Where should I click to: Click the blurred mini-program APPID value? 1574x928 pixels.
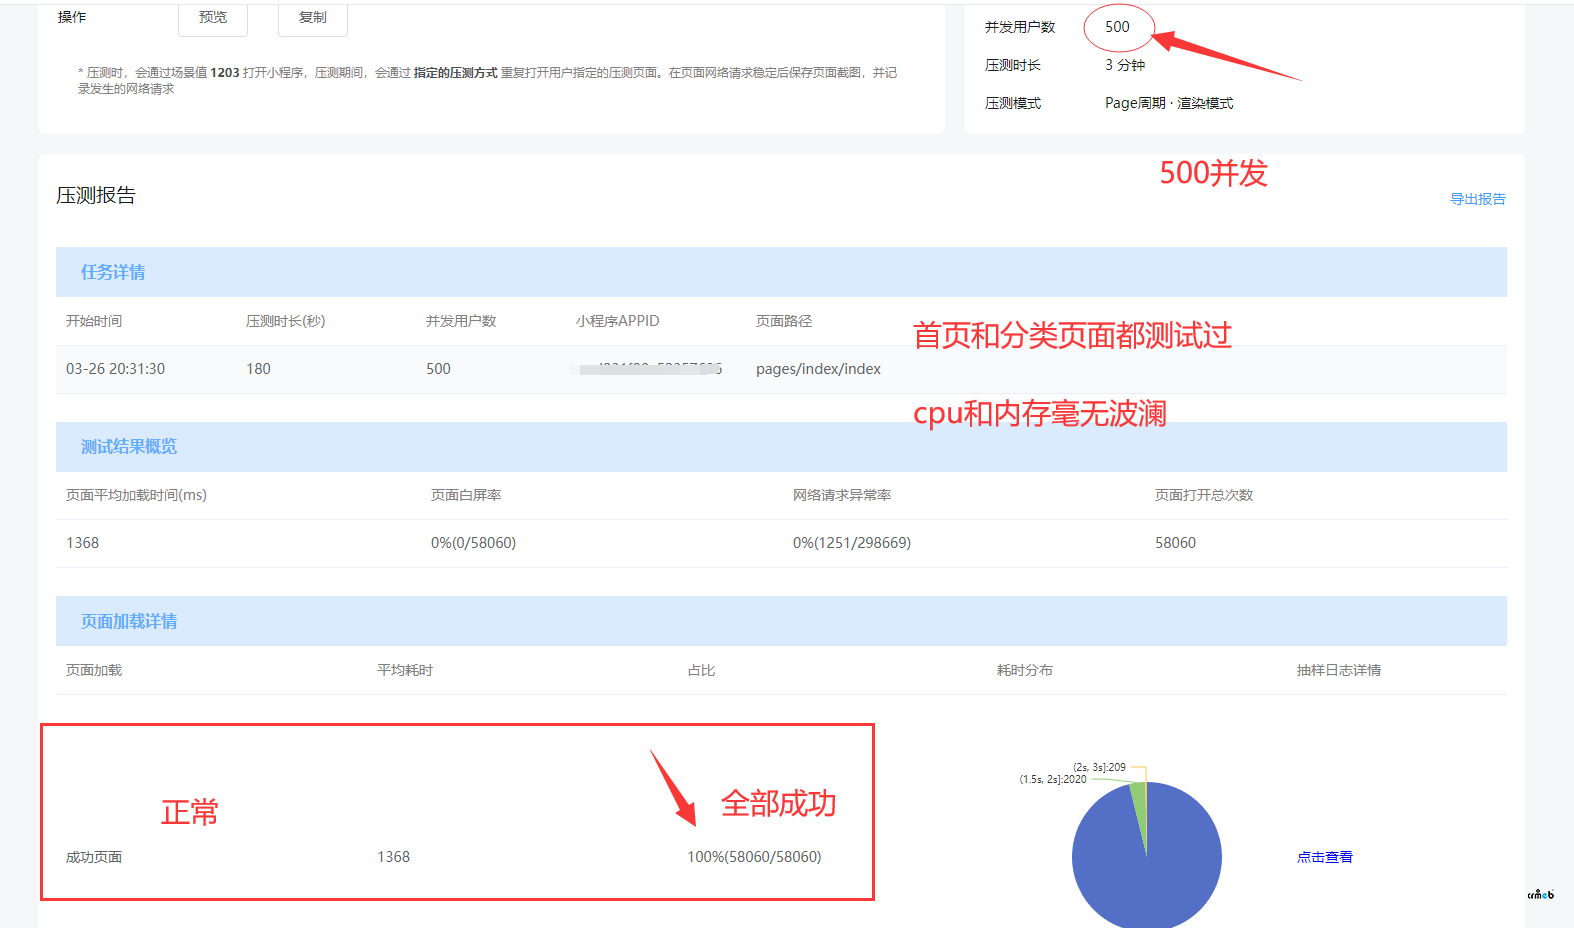point(649,369)
